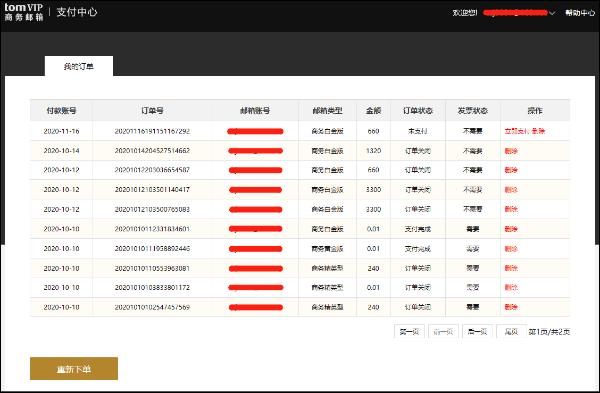Delete the unpaid 2020-11-16 order
600x393 pixels.
538,131
